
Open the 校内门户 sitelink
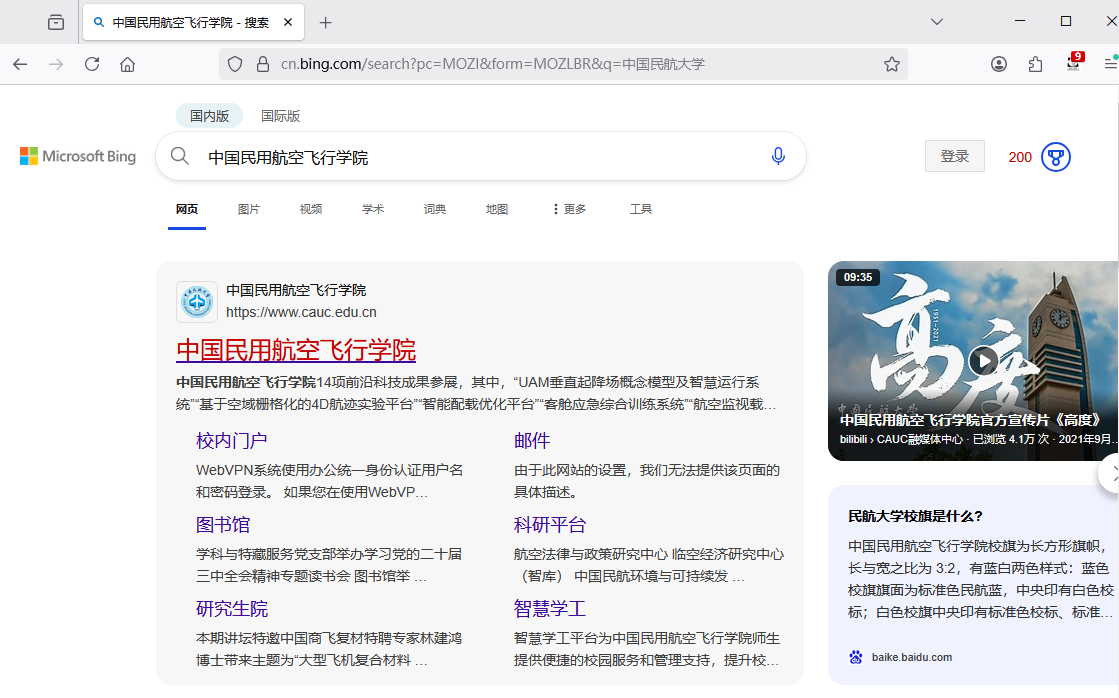[x=232, y=440]
